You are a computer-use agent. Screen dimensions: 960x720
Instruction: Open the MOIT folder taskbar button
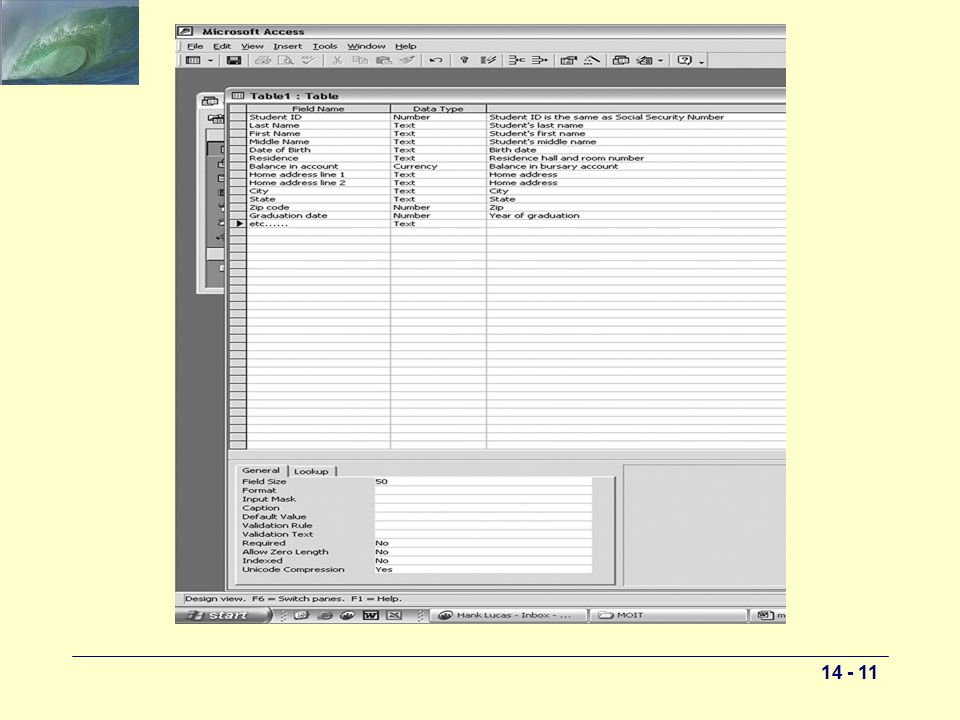pos(668,615)
